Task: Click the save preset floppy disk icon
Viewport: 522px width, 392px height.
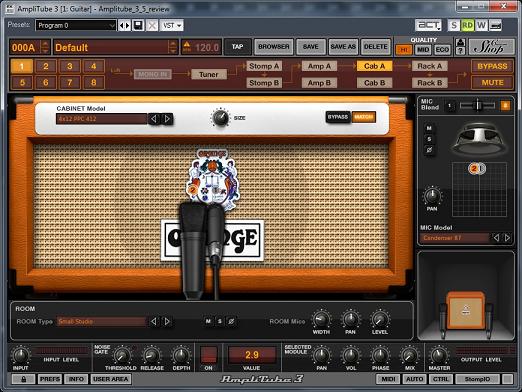Action: click(x=138, y=25)
